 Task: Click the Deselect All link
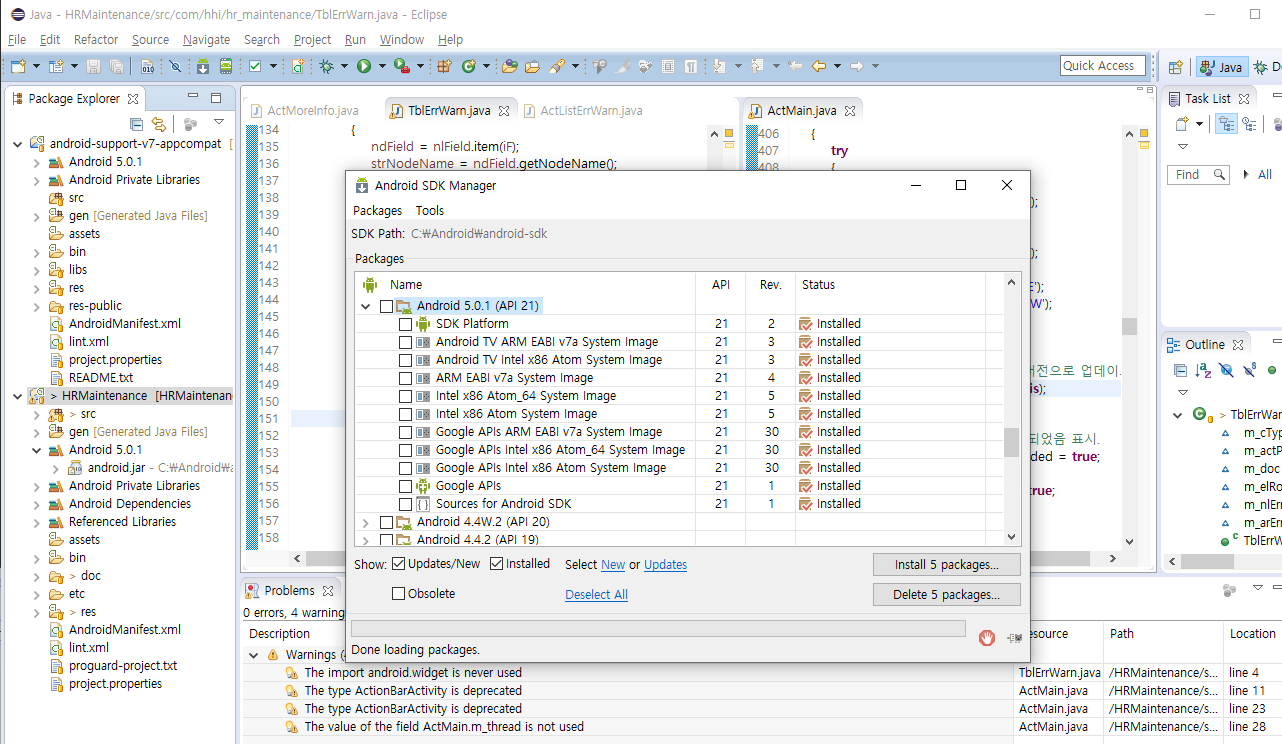[x=596, y=594]
